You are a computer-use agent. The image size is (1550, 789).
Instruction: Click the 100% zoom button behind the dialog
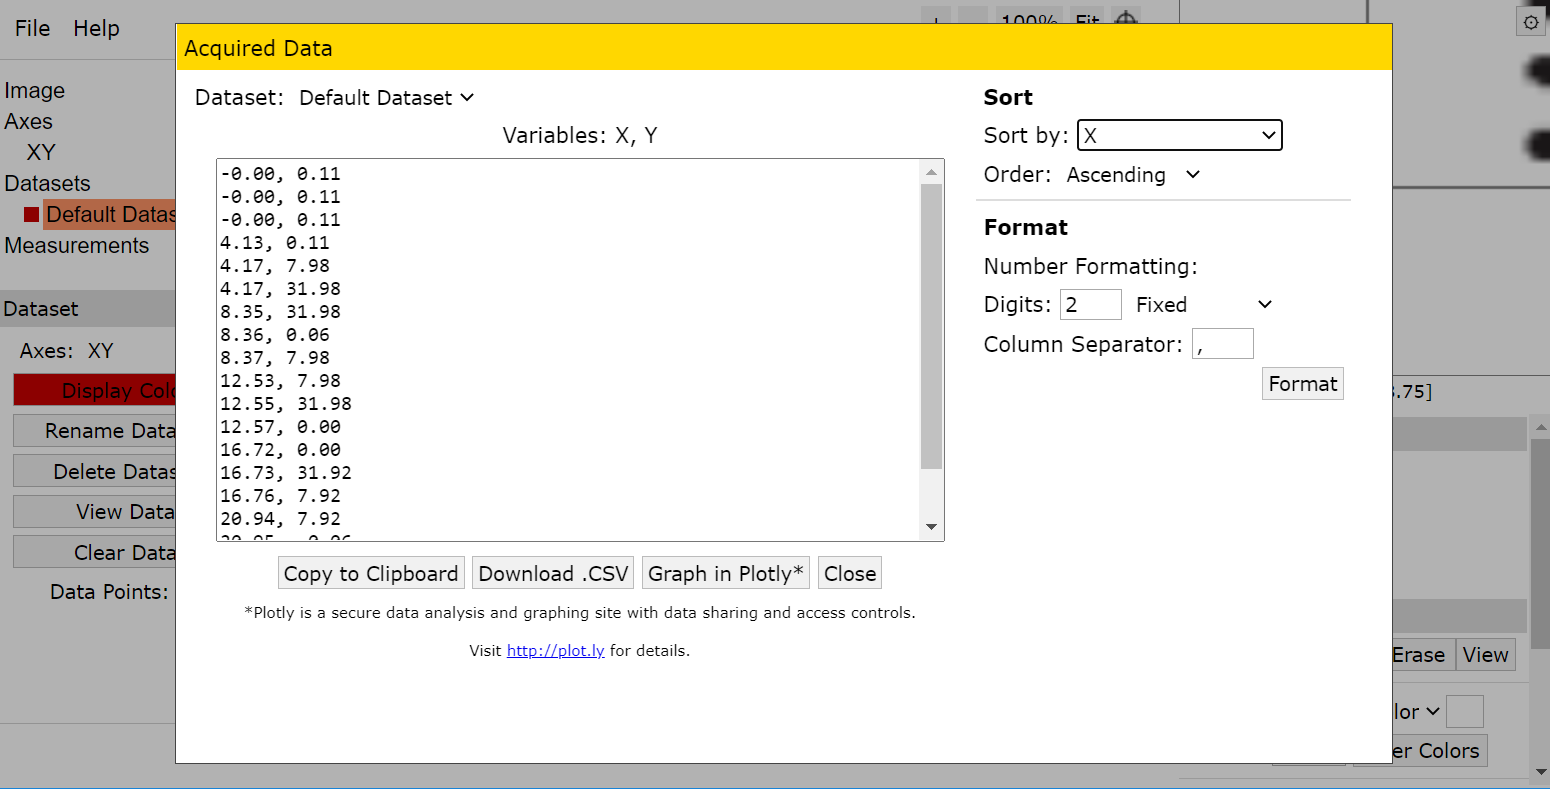pyautogui.click(x=1029, y=18)
